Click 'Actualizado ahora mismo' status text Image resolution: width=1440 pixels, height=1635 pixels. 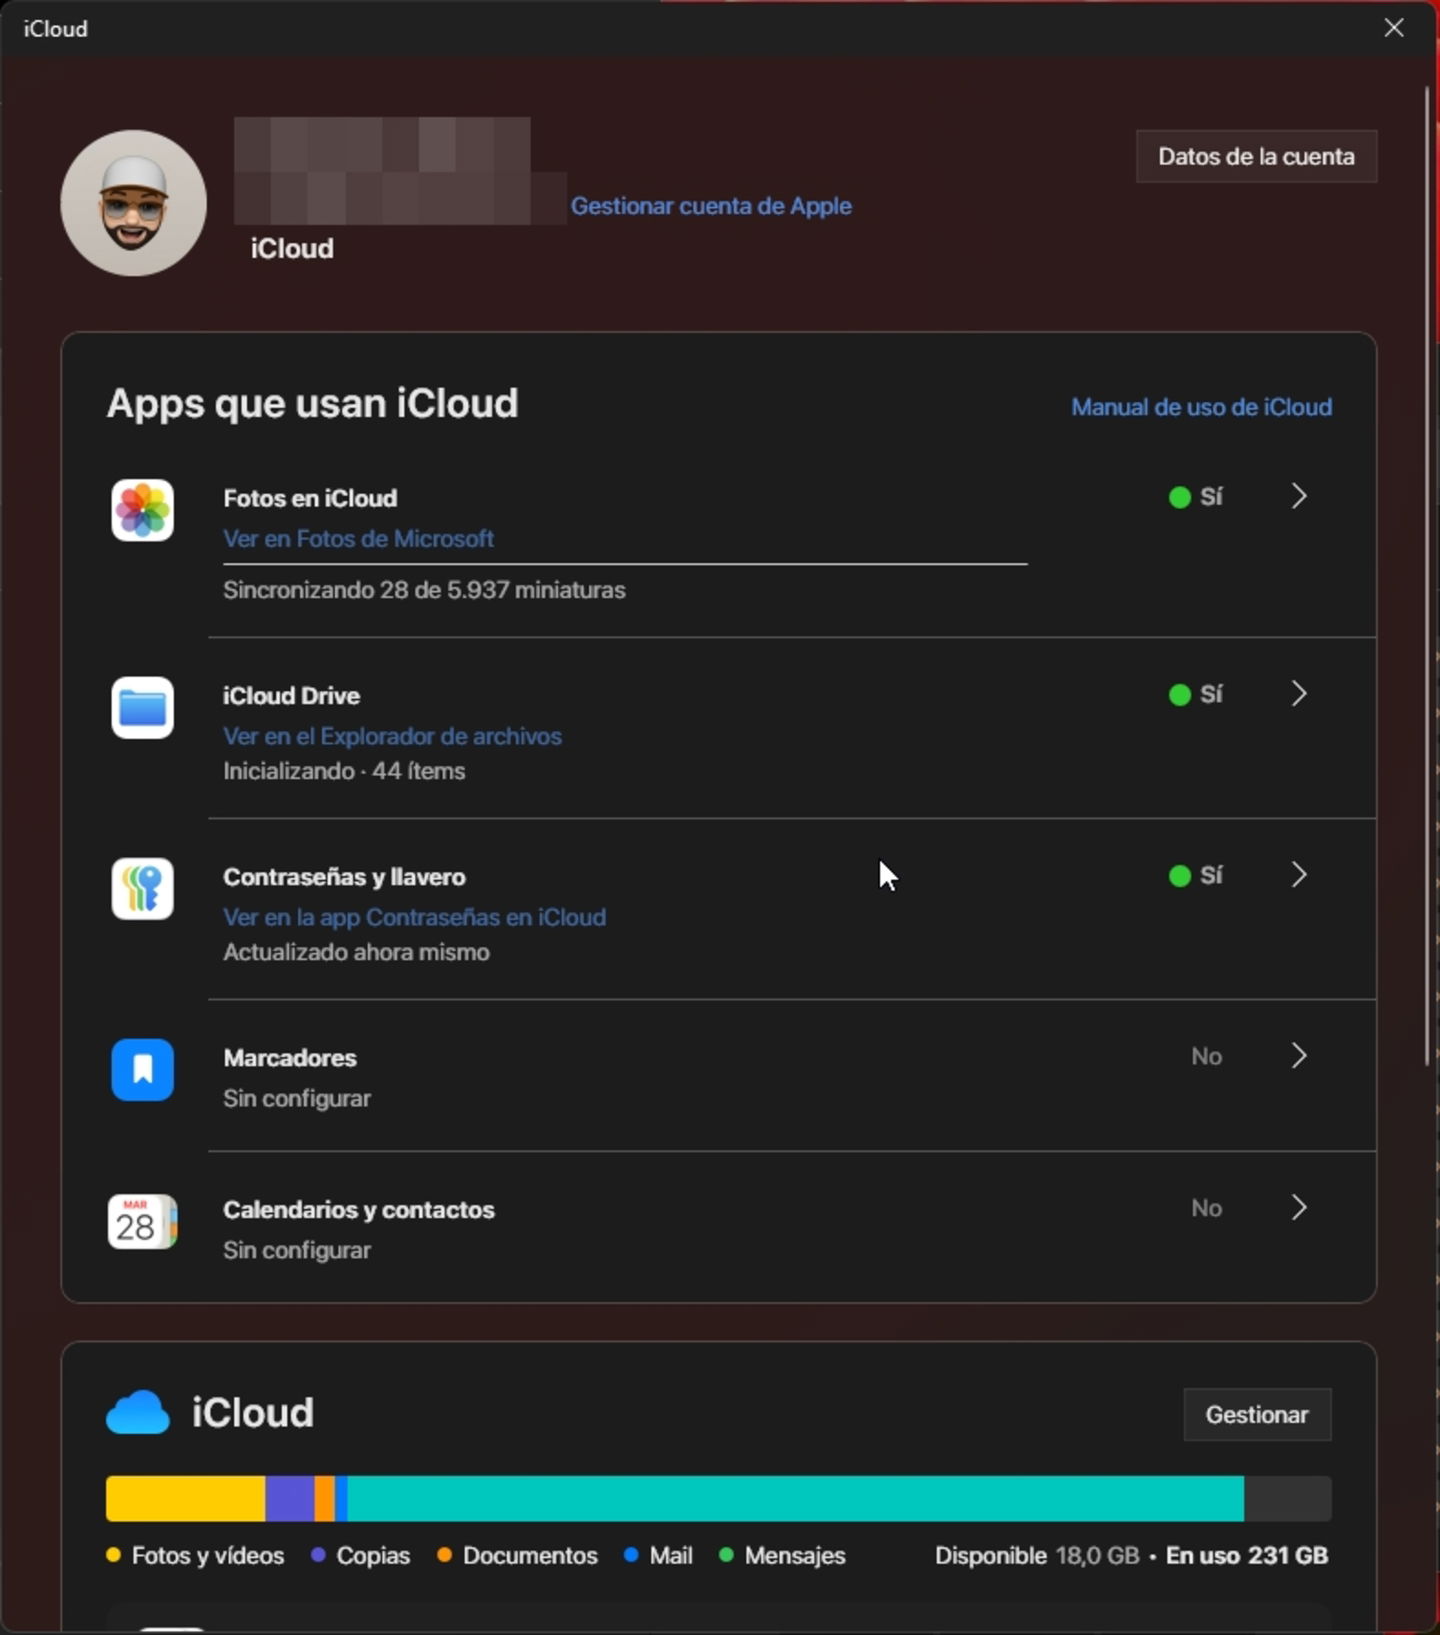356,952
